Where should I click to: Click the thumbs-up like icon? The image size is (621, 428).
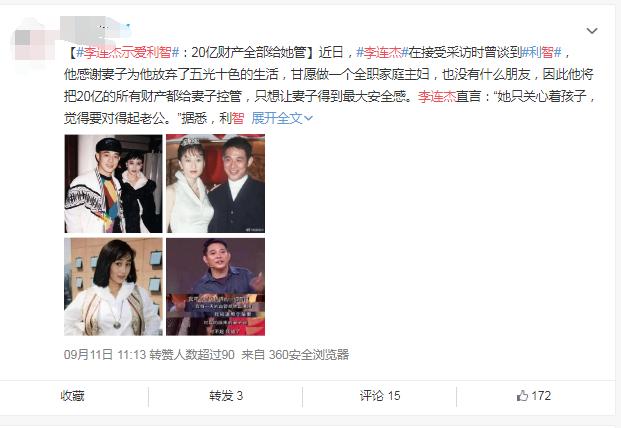pos(522,396)
